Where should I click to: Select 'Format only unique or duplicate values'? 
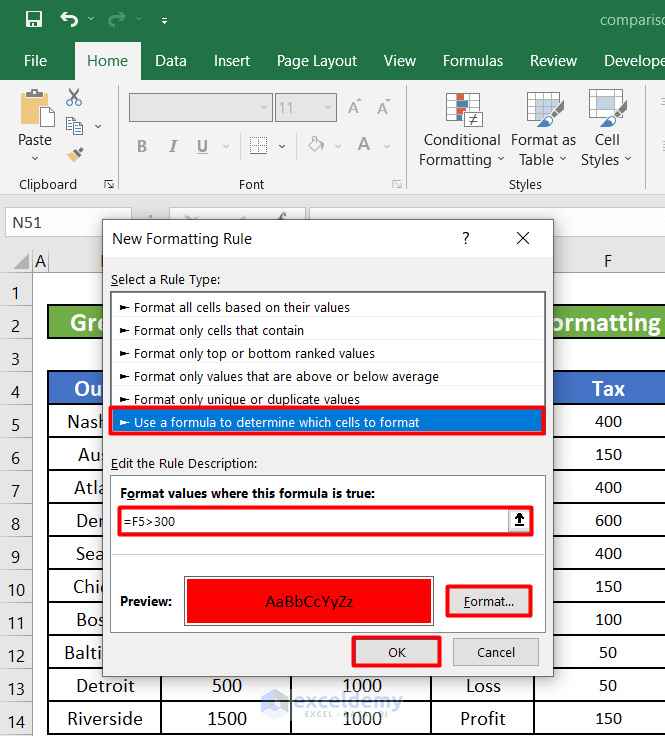coord(328,399)
